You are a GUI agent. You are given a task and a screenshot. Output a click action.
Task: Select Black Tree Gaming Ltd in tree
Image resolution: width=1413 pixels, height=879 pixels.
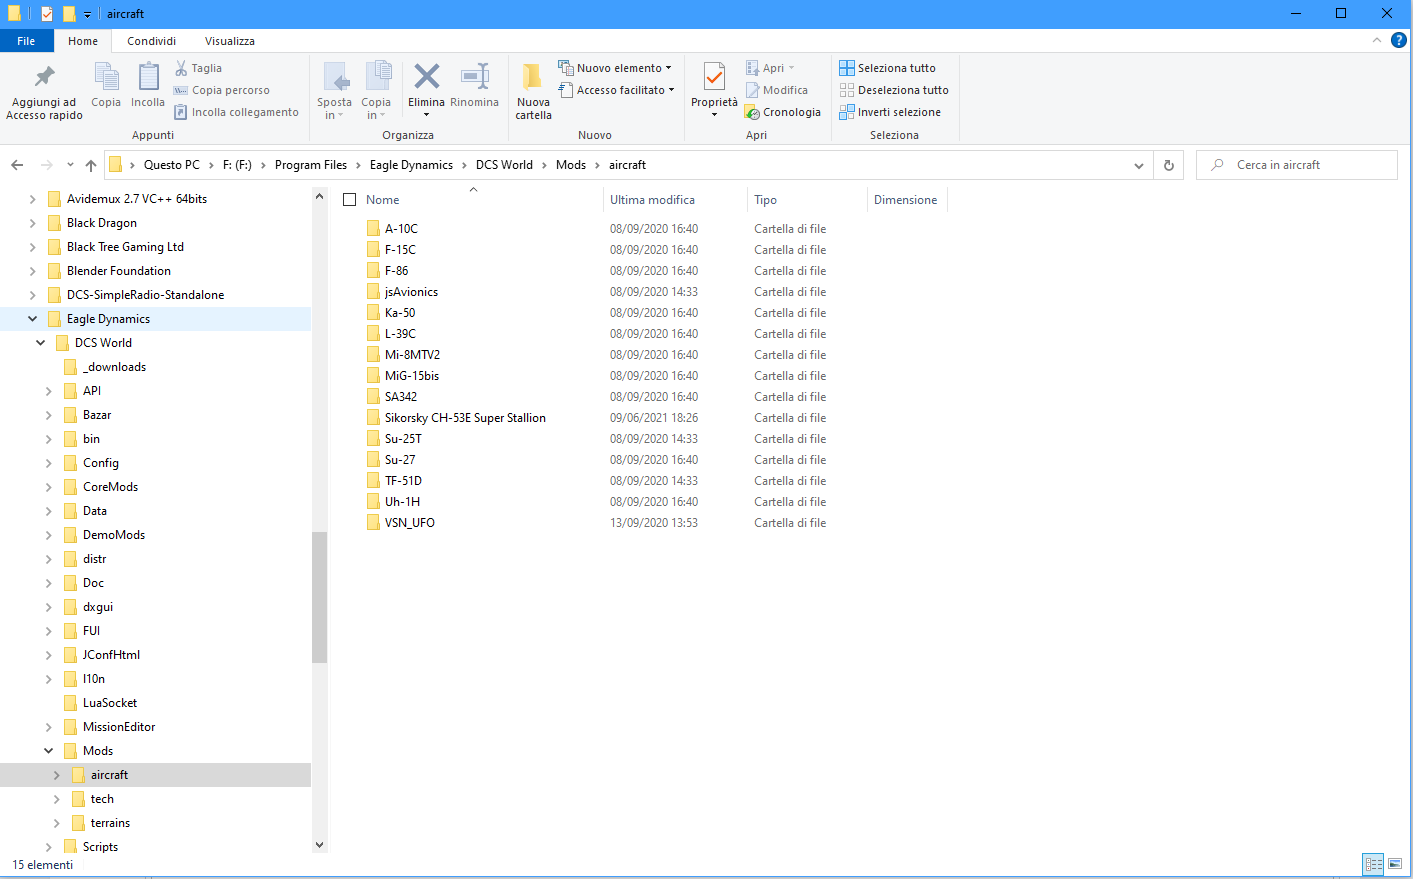pos(125,247)
